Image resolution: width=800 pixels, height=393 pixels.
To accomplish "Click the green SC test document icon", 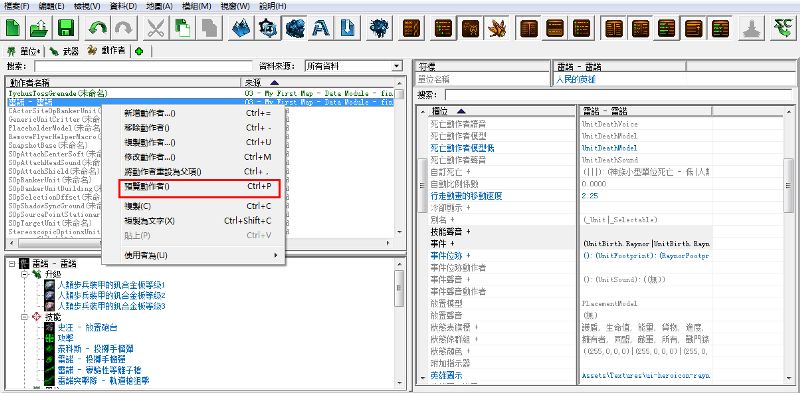I will point(783,27).
